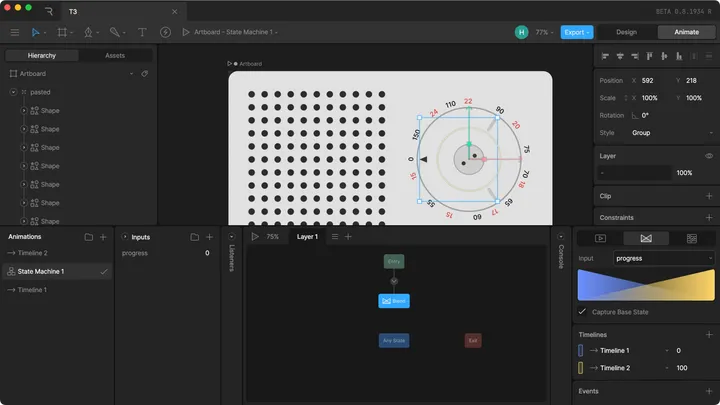Select the Text tool
The width and height of the screenshot is (720, 405).
click(x=142, y=32)
